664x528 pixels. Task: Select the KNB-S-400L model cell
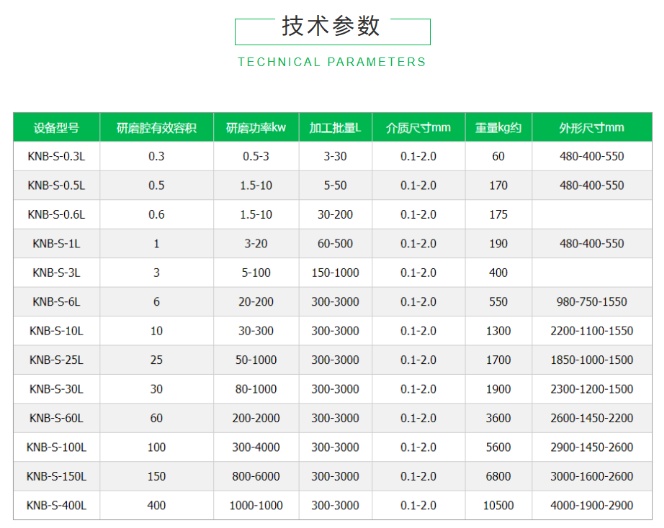pos(56,505)
